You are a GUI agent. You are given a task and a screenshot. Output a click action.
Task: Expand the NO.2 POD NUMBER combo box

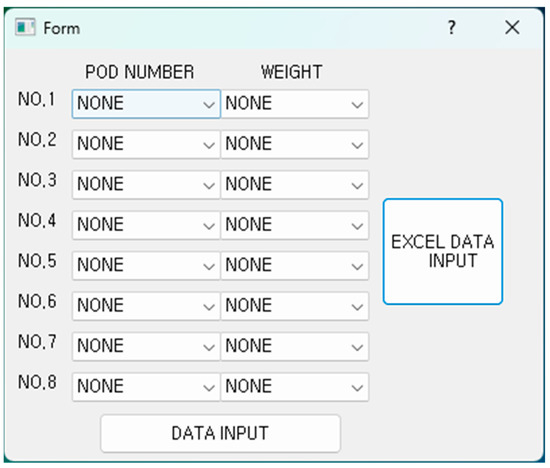tap(146, 144)
